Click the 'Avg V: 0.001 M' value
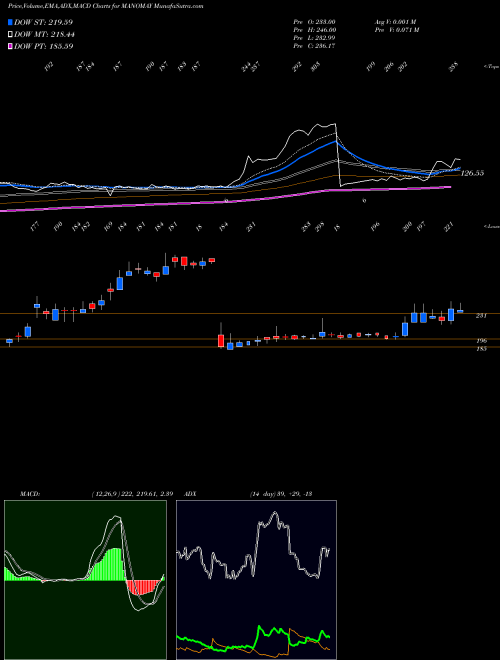 coord(395,21)
